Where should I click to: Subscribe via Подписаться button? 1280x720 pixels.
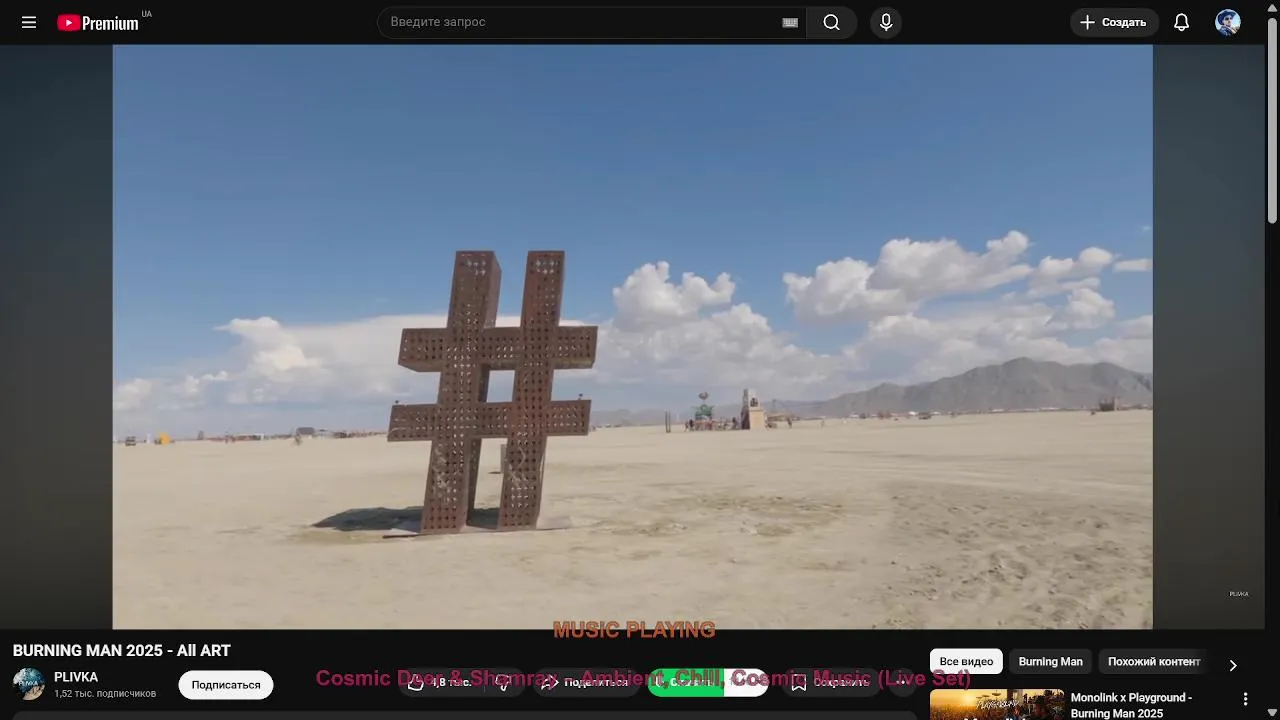coord(226,685)
